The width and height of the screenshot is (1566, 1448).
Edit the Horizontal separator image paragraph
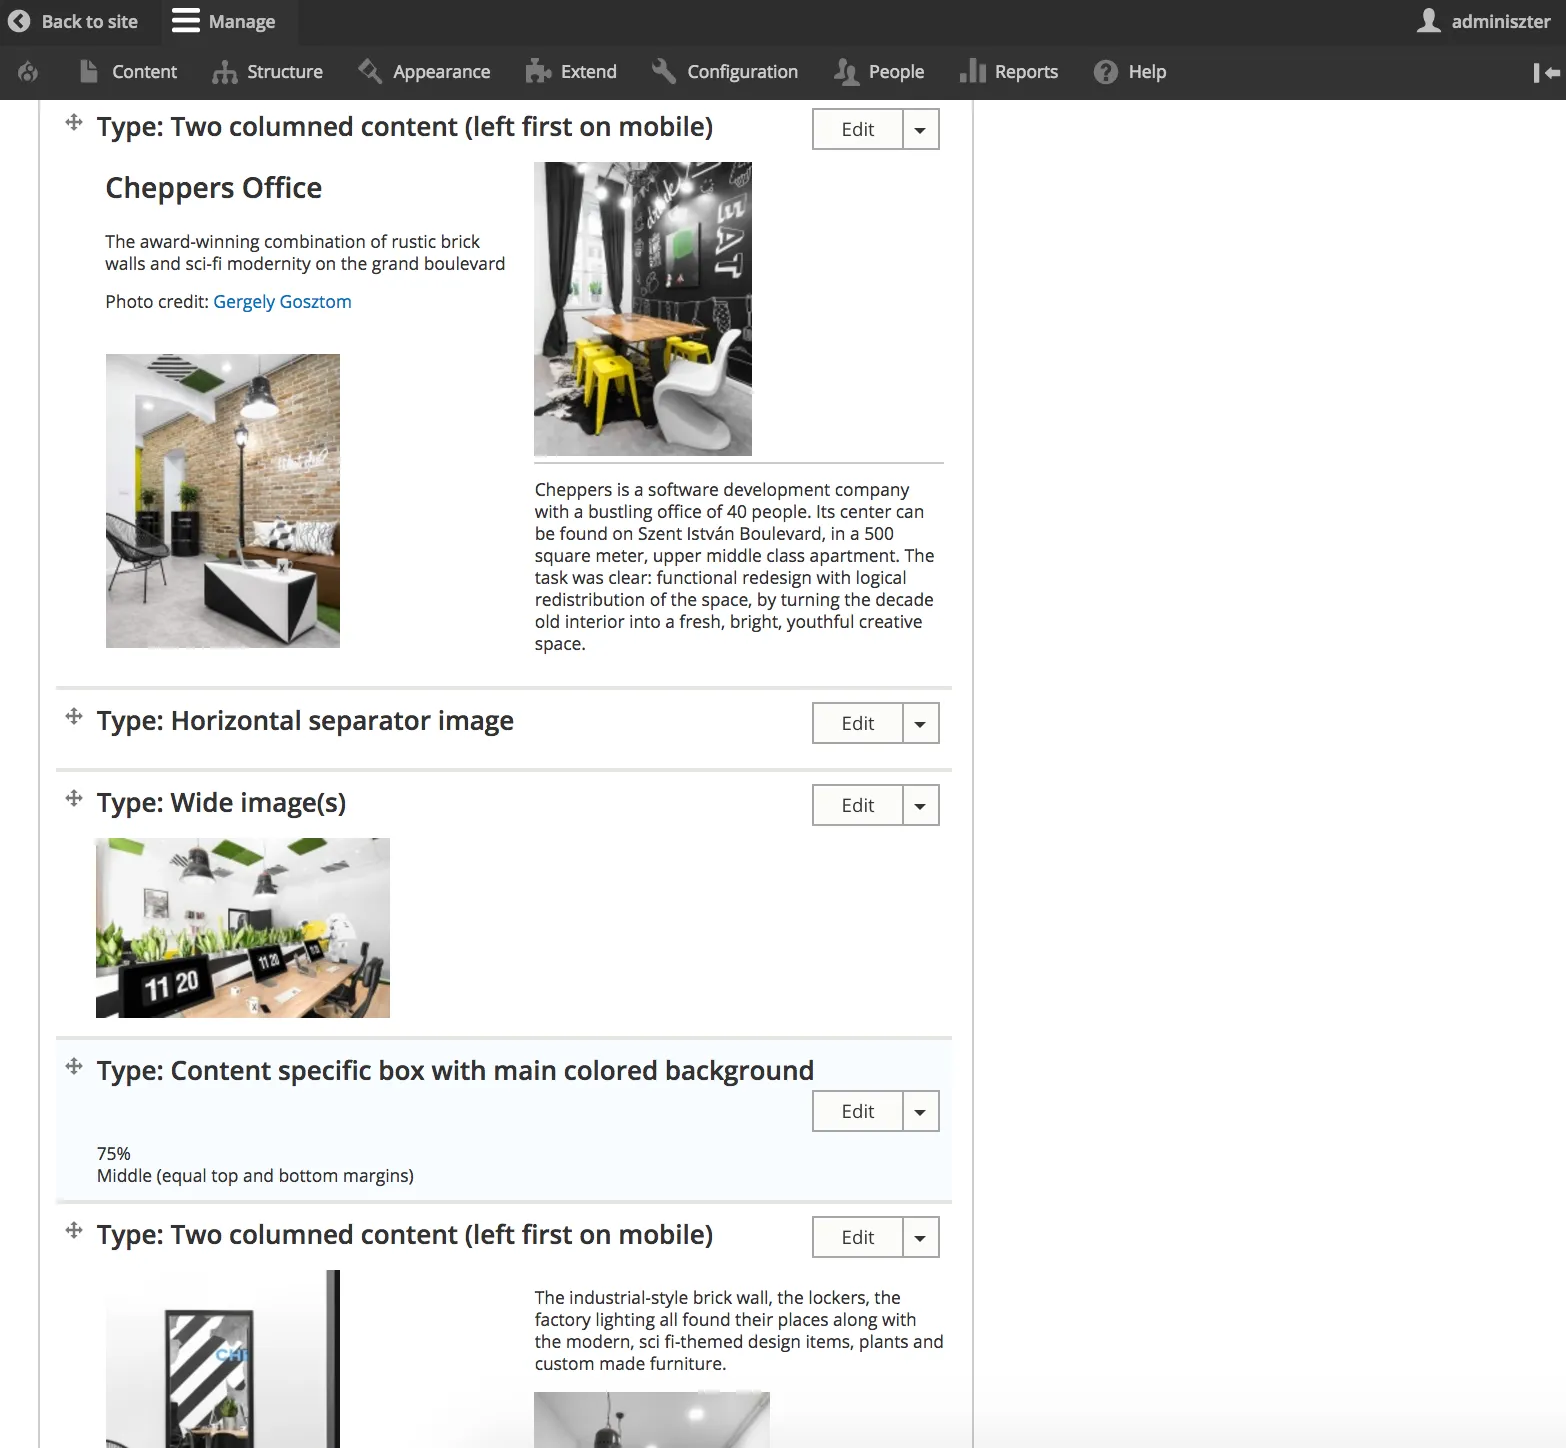[858, 723]
